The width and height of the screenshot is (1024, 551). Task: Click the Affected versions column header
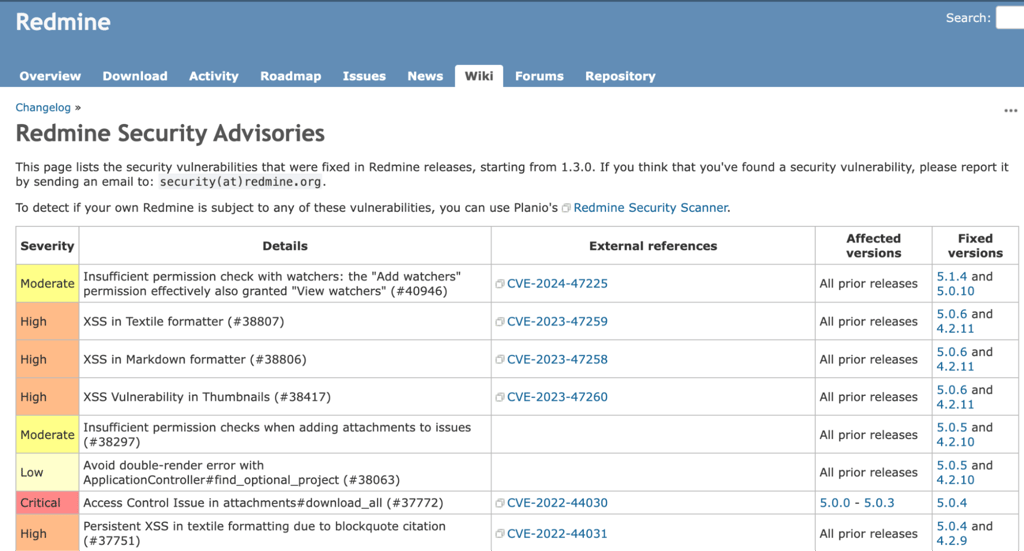(873, 246)
